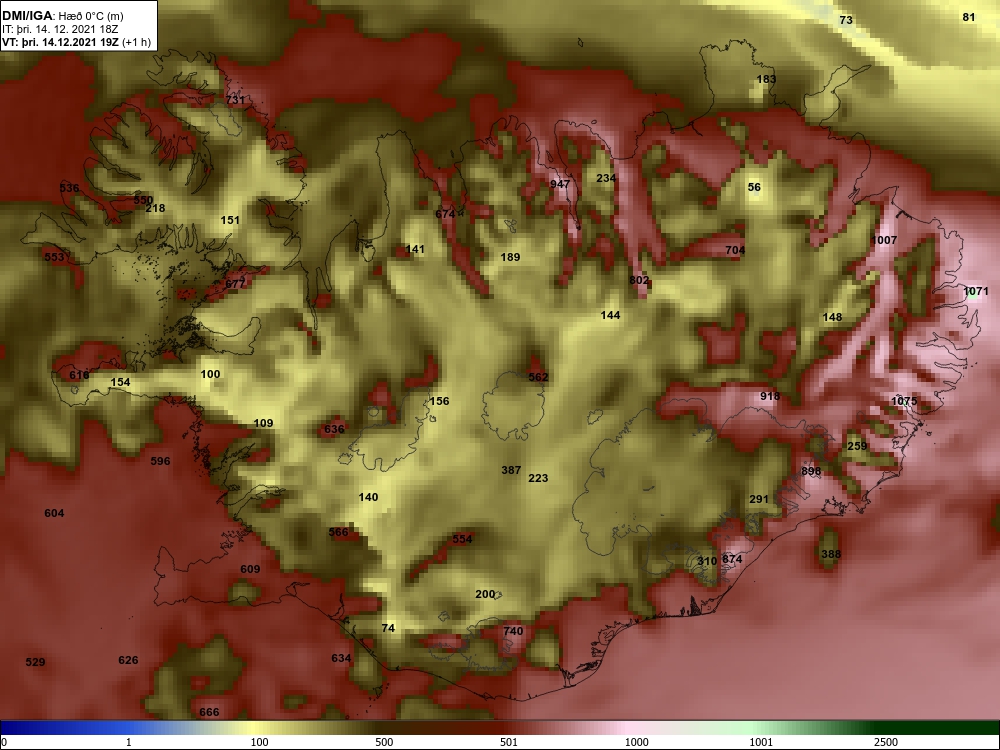Click the 310 height value
This screenshot has width=1000, height=750.
click(707, 561)
